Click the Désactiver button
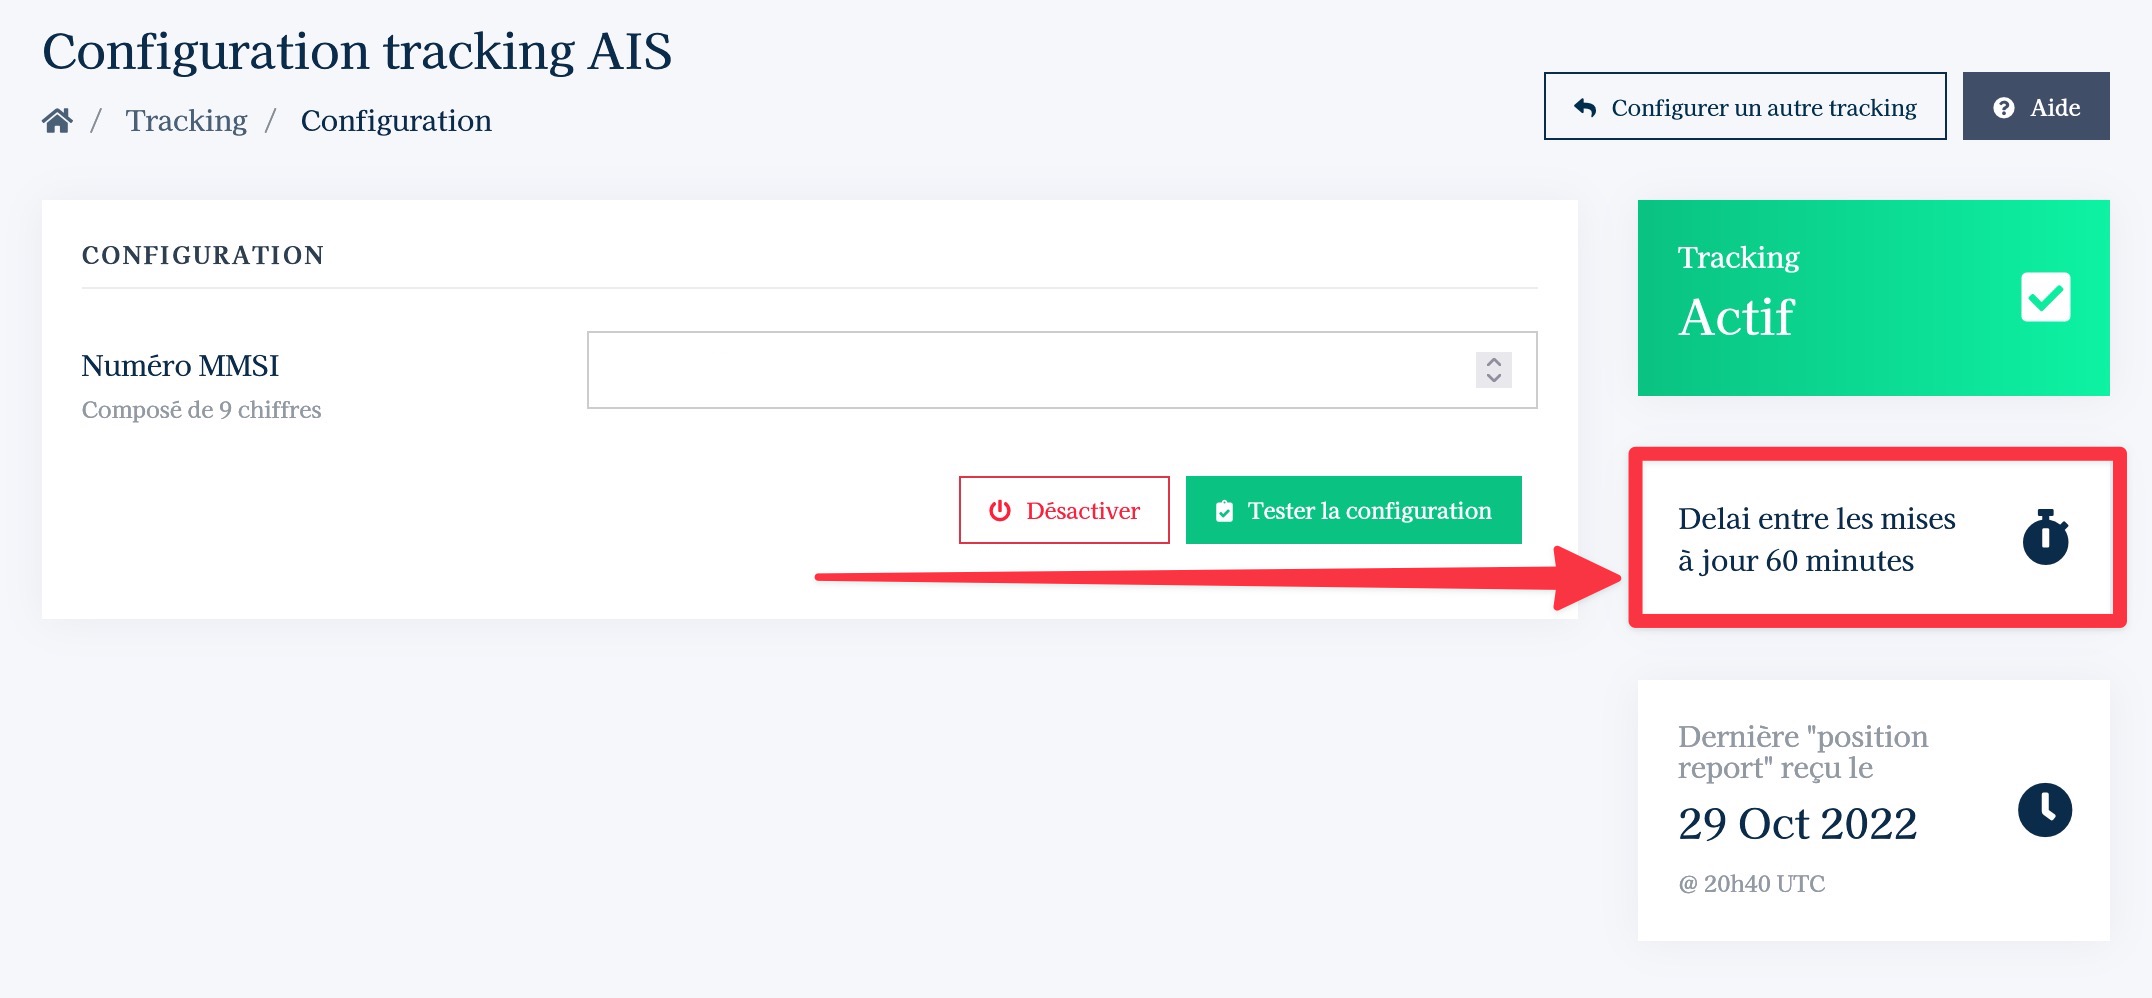 point(1064,510)
